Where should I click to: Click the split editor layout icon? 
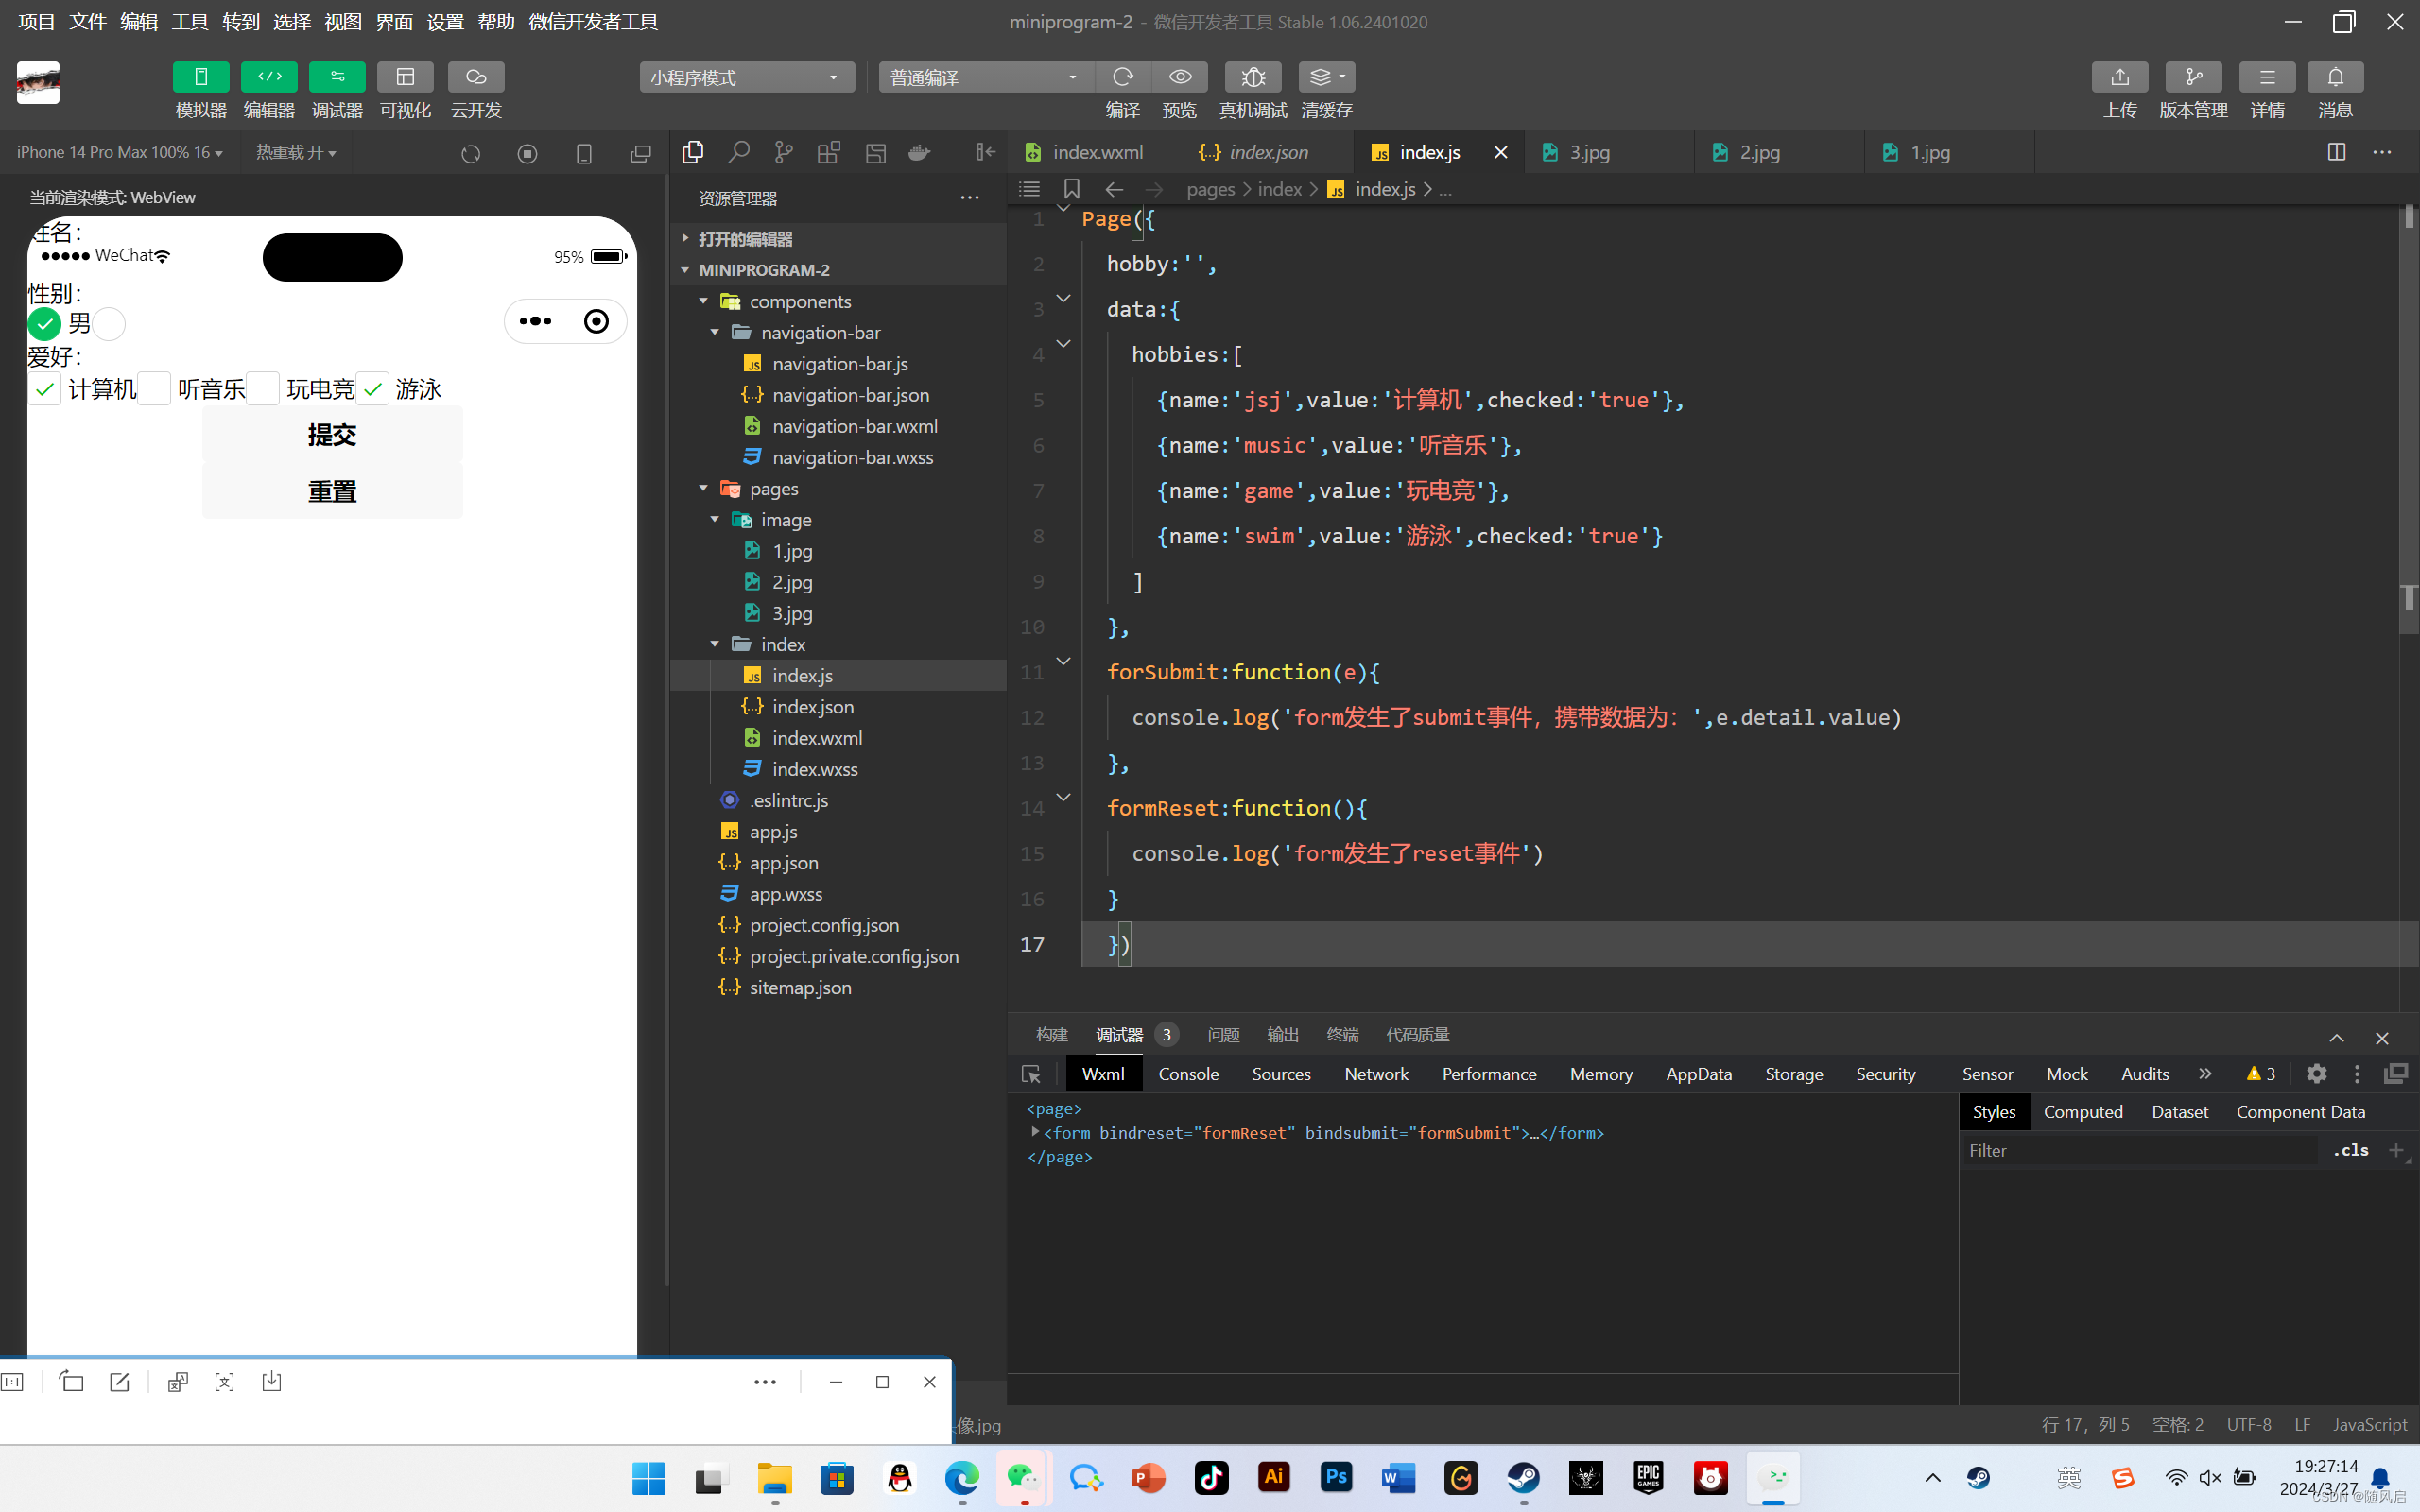coord(2336,152)
